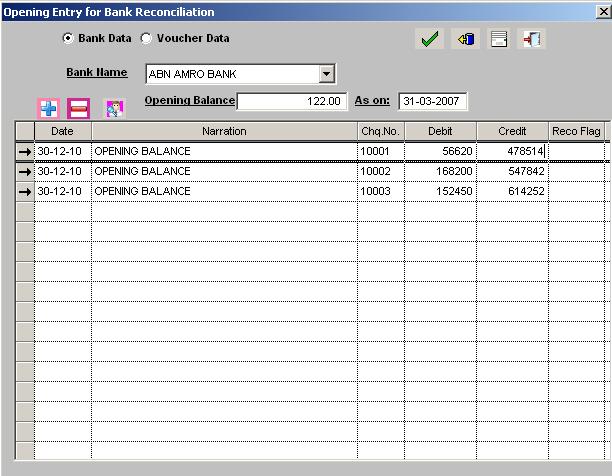Select the first row arrow indicator

[x=25, y=151]
